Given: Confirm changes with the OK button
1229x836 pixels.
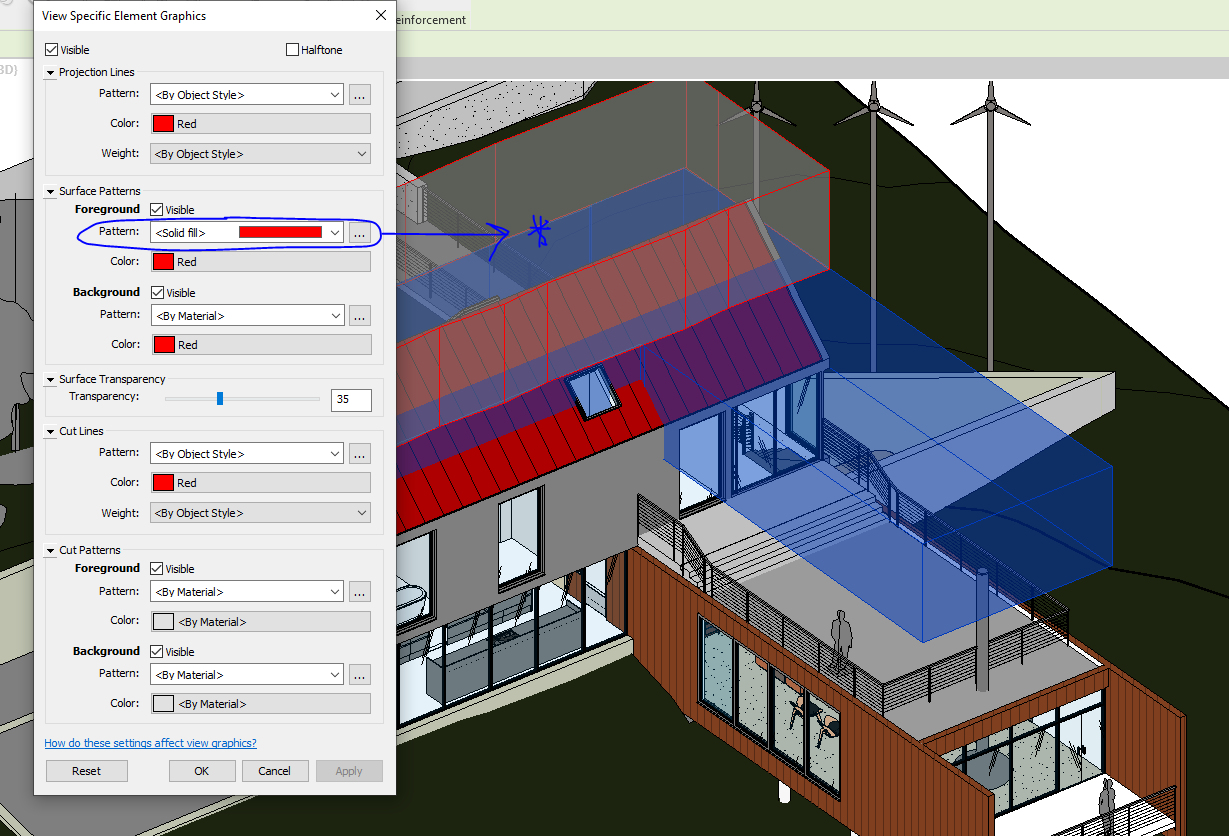Looking at the screenshot, I should pyautogui.click(x=201, y=770).
